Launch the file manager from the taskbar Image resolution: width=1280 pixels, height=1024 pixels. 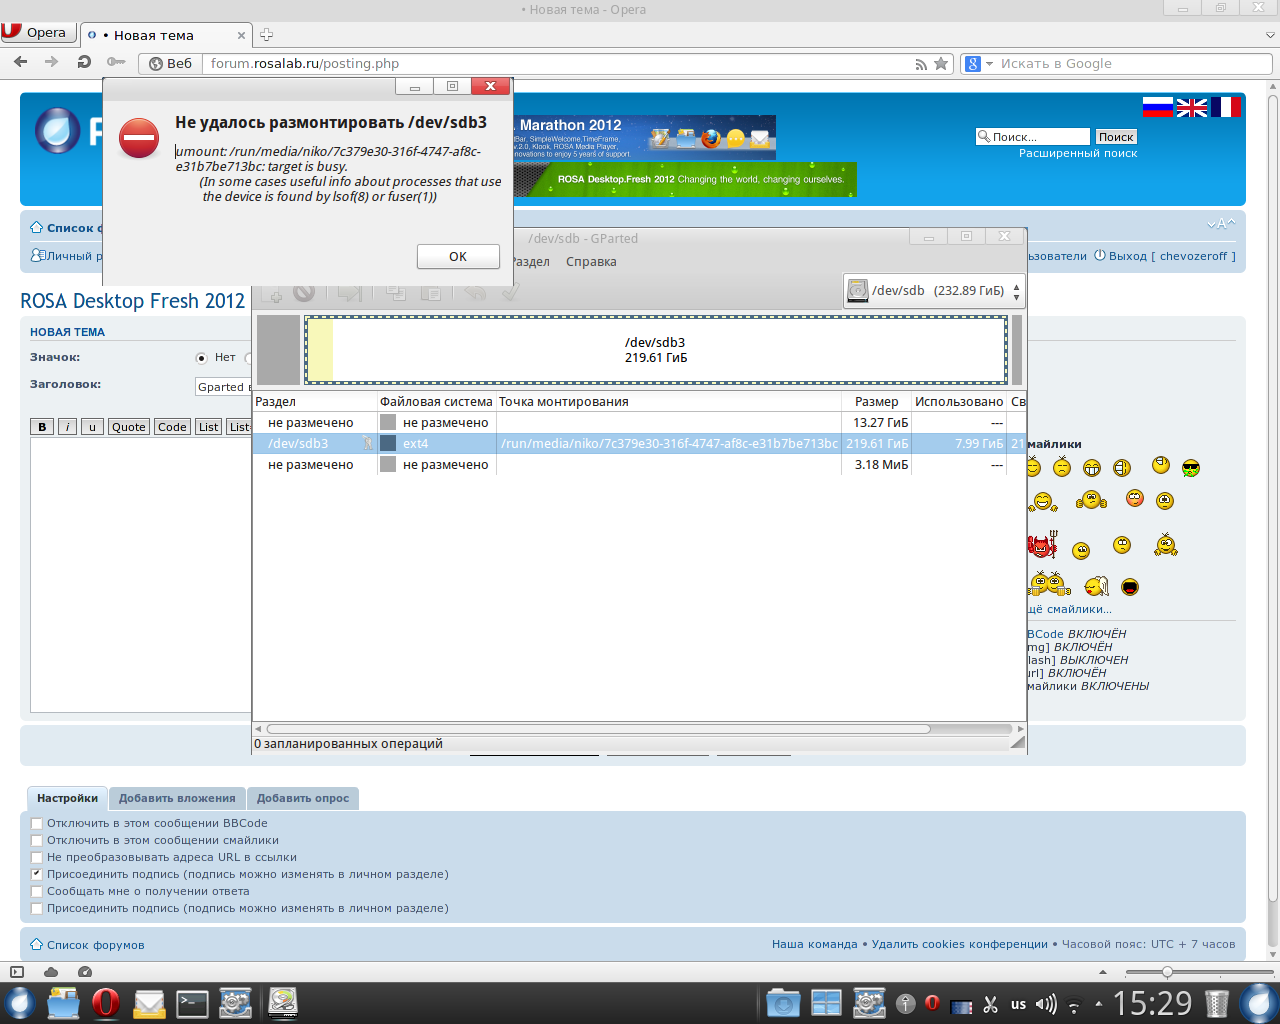tap(63, 1003)
